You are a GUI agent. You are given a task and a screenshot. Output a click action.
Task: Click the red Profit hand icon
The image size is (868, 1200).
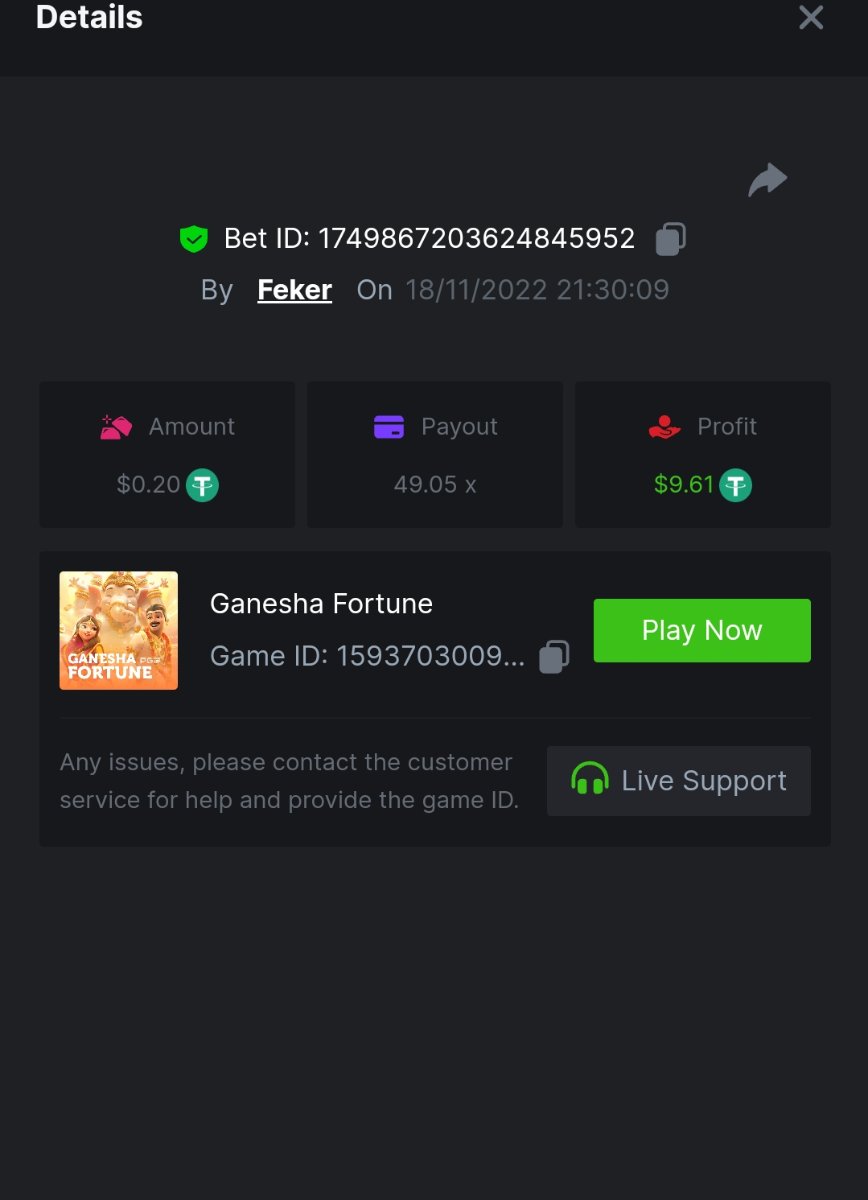(664, 427)
